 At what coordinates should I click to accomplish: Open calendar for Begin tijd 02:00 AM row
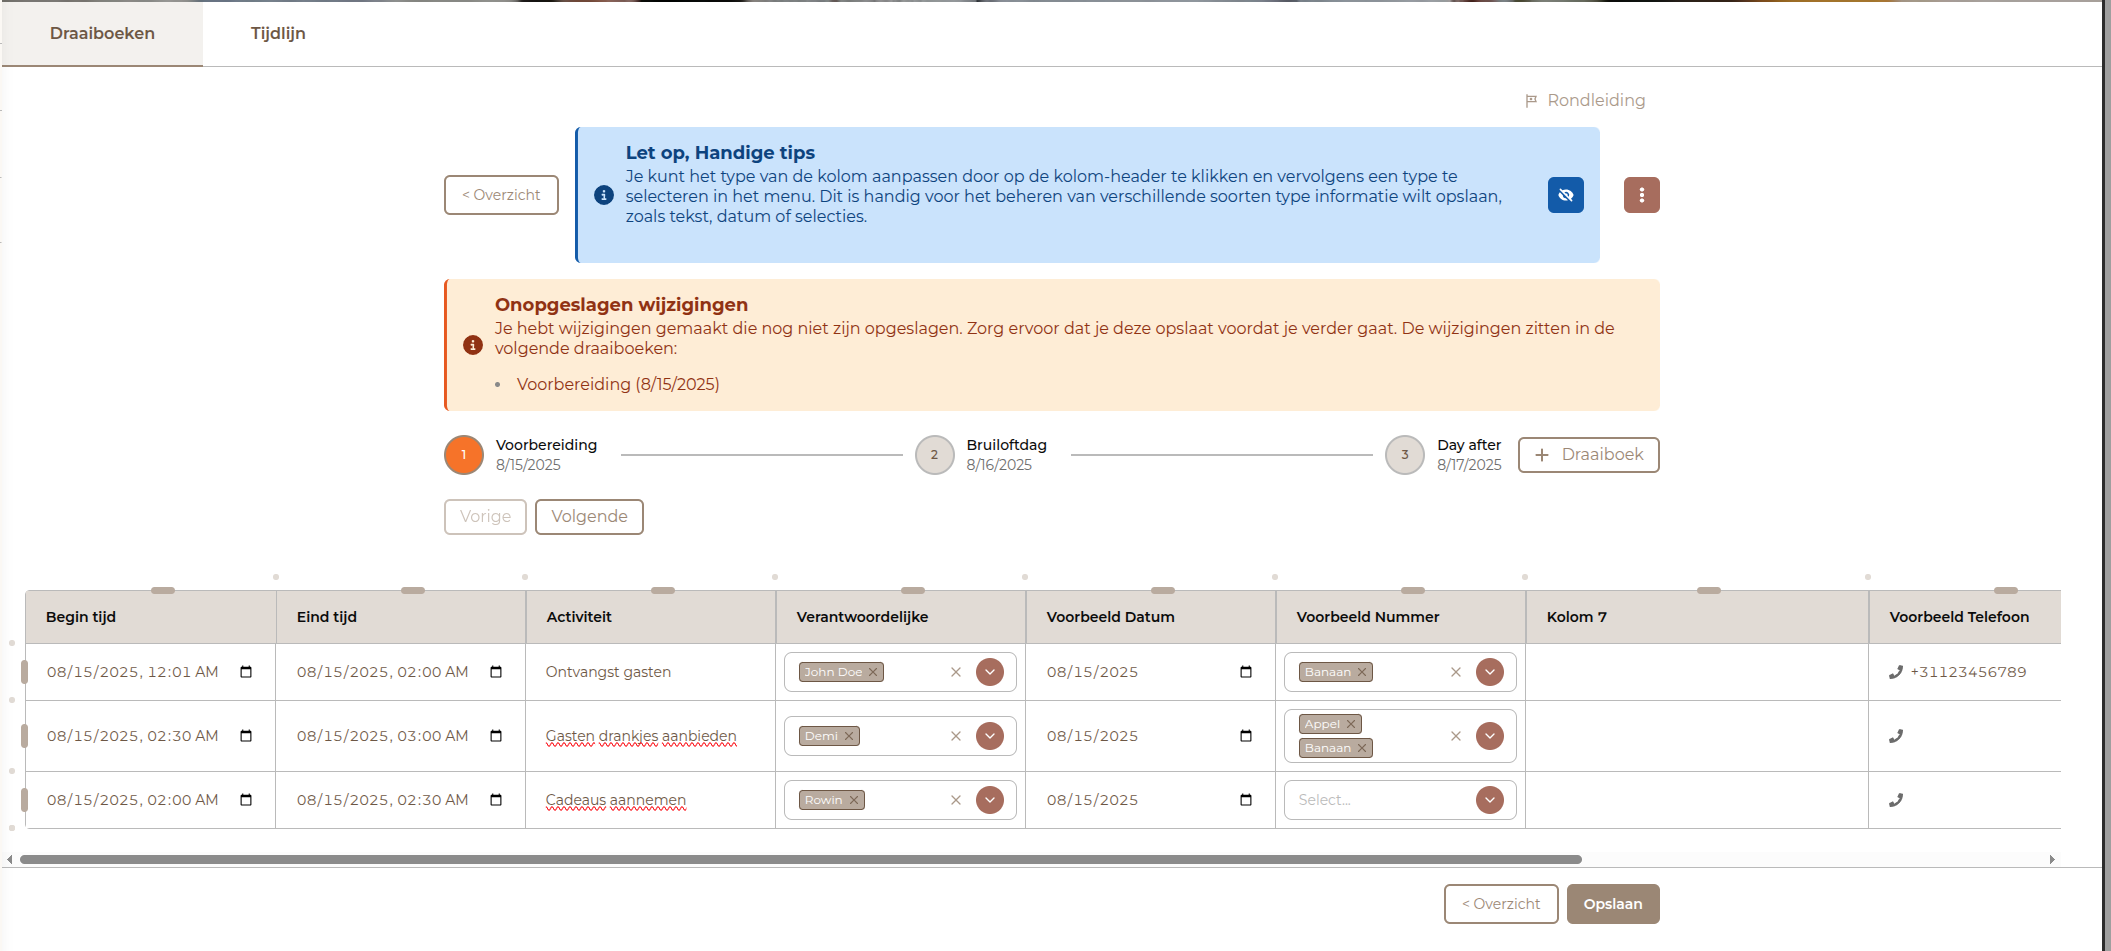point(246,800)
